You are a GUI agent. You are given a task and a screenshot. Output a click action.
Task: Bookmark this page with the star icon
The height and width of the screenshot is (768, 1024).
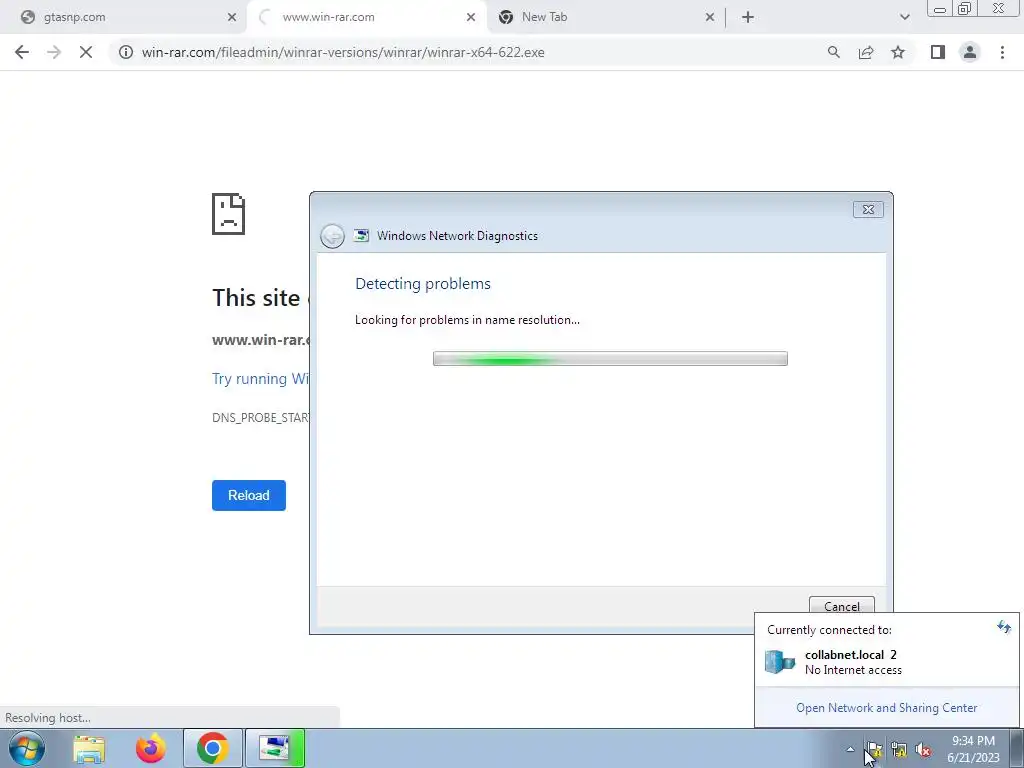pyautogui.click(x=898, y=52)
